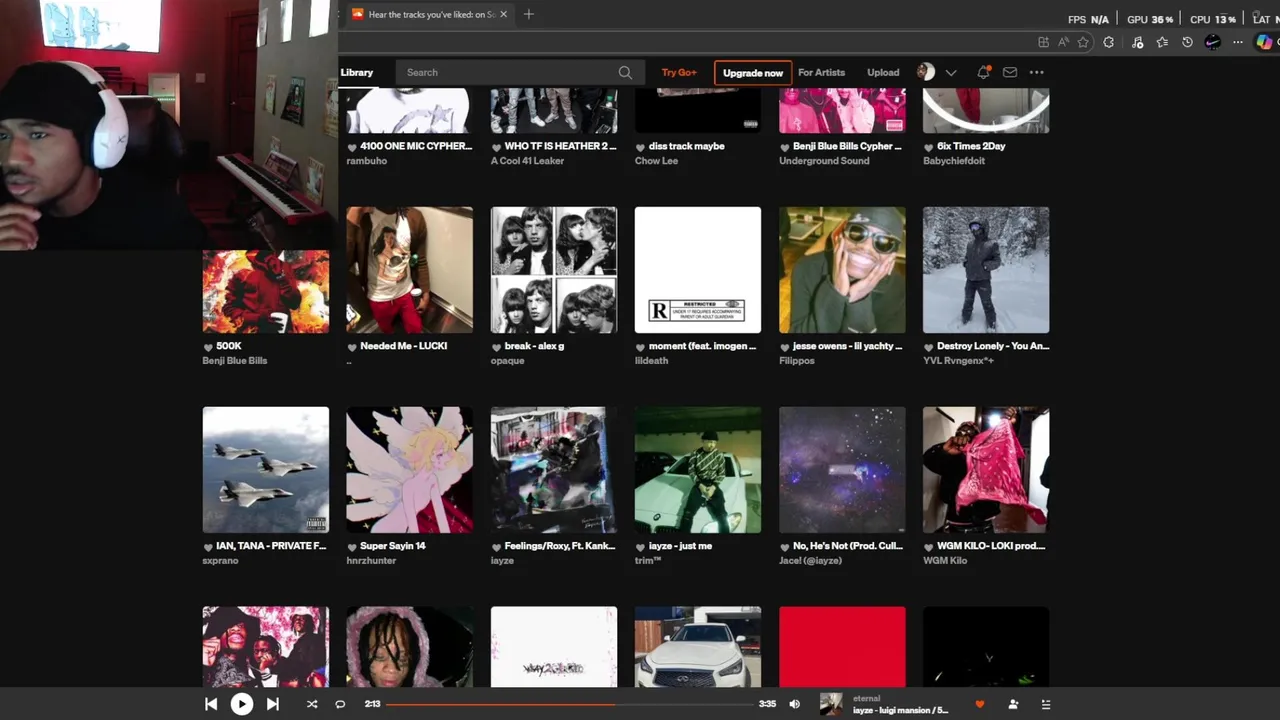Toggle like heart on 'iayze - just me'
Viewport: 1280px width, 720px height.
[x=640, y=547]
